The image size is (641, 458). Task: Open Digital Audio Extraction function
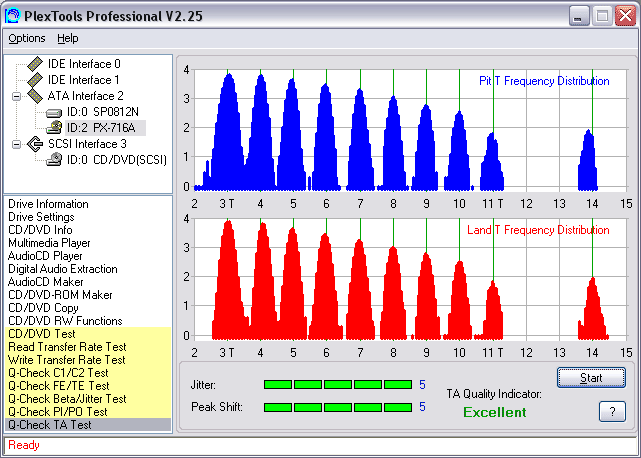(63, 269)
